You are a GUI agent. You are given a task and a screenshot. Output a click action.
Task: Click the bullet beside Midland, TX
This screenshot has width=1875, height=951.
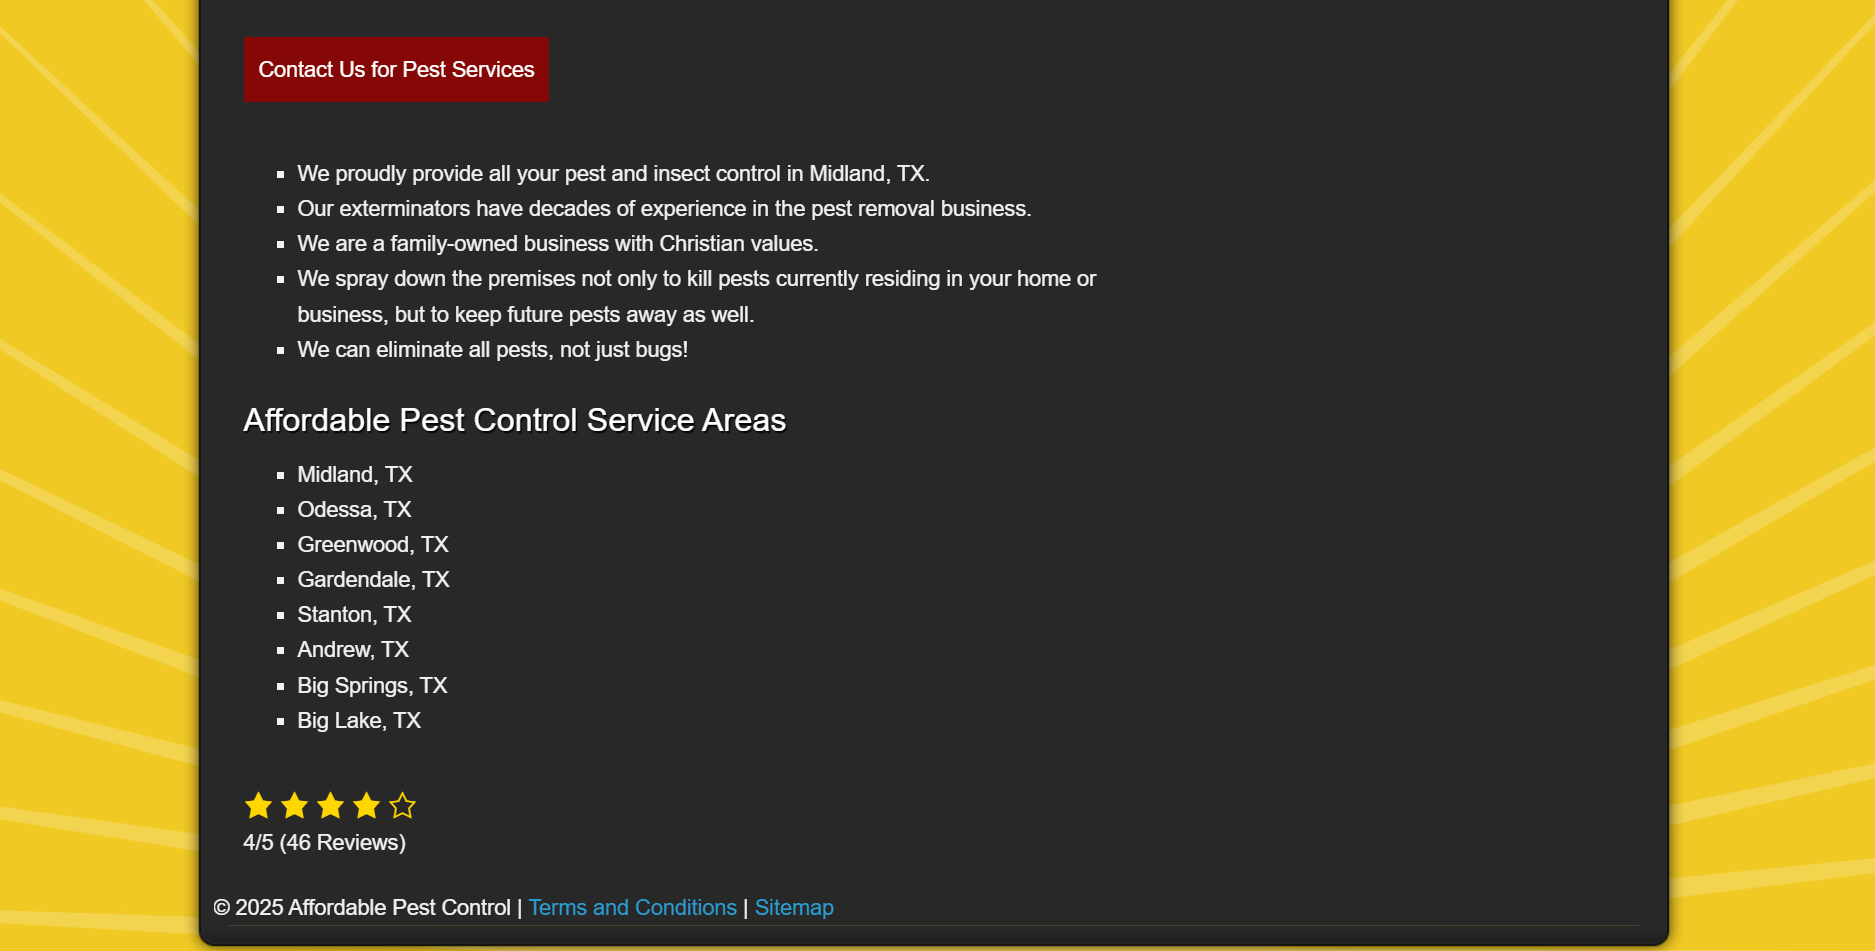tap(281, 475)
